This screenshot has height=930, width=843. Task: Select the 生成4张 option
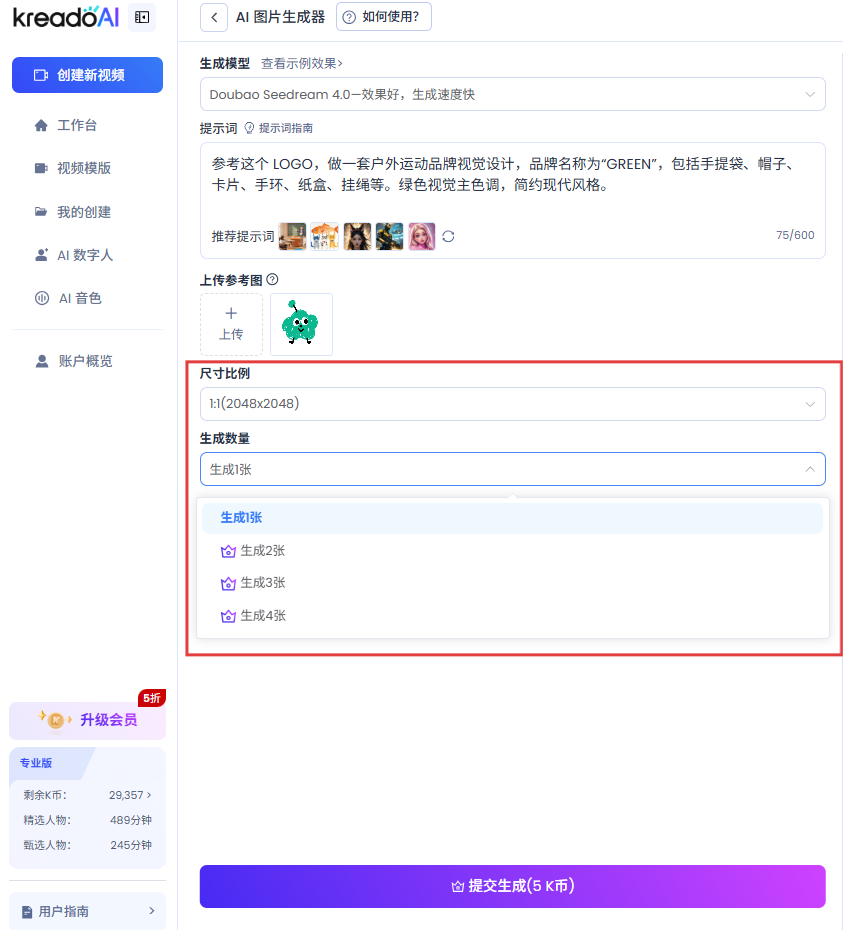[x=263, y=616]
